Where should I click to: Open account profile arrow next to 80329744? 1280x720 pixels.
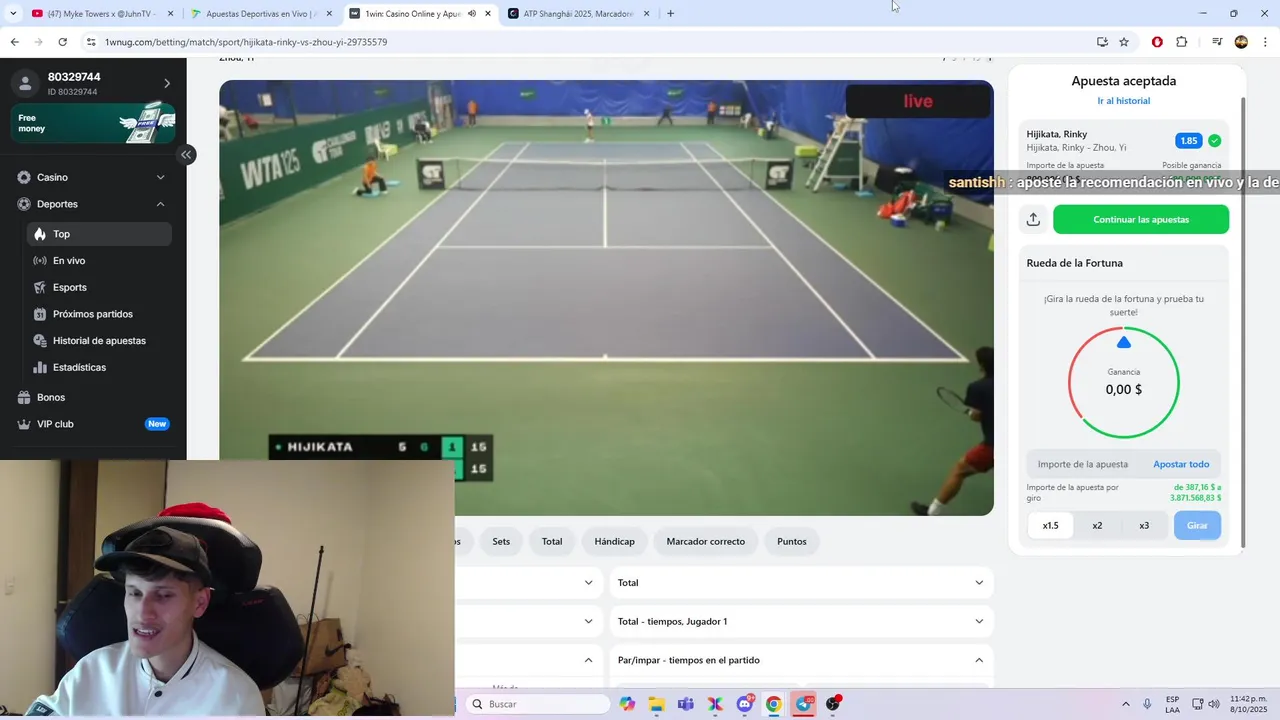coord(167,83)
